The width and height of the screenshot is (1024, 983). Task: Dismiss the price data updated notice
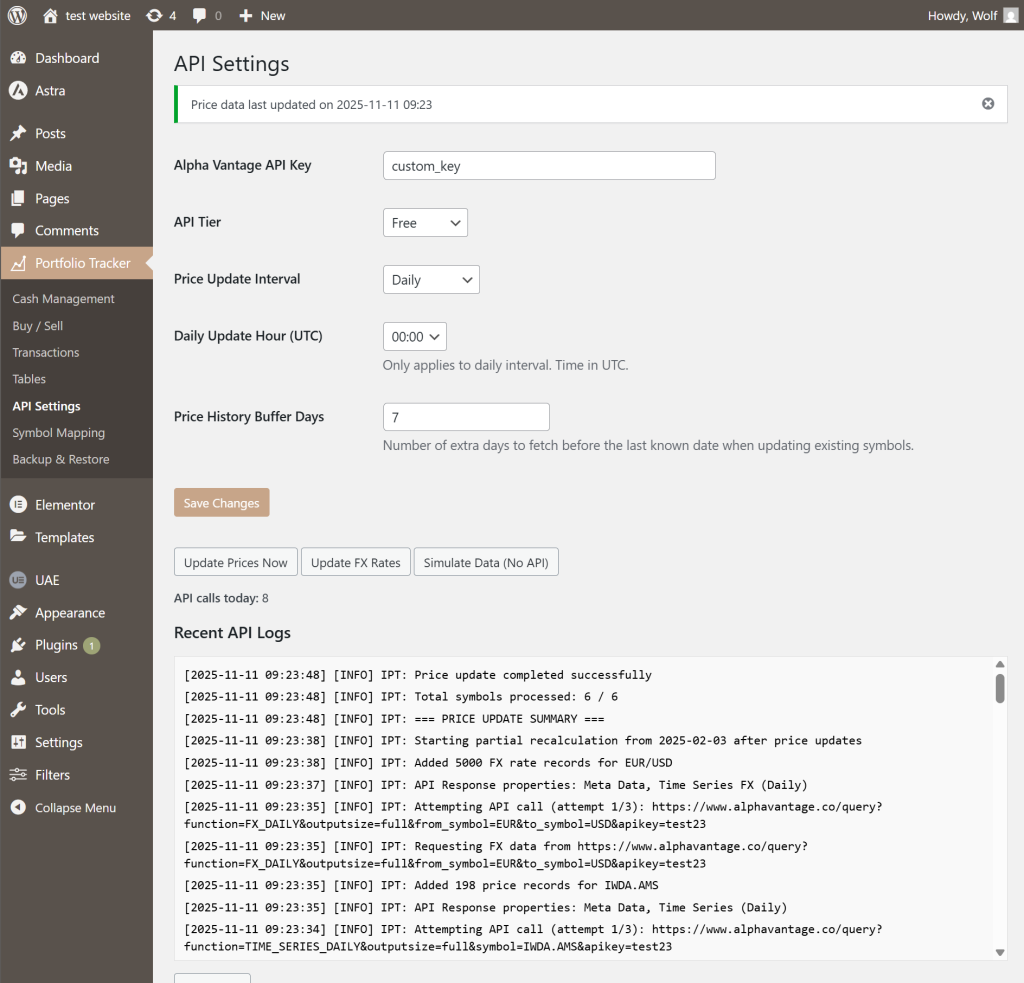(988, 104)
